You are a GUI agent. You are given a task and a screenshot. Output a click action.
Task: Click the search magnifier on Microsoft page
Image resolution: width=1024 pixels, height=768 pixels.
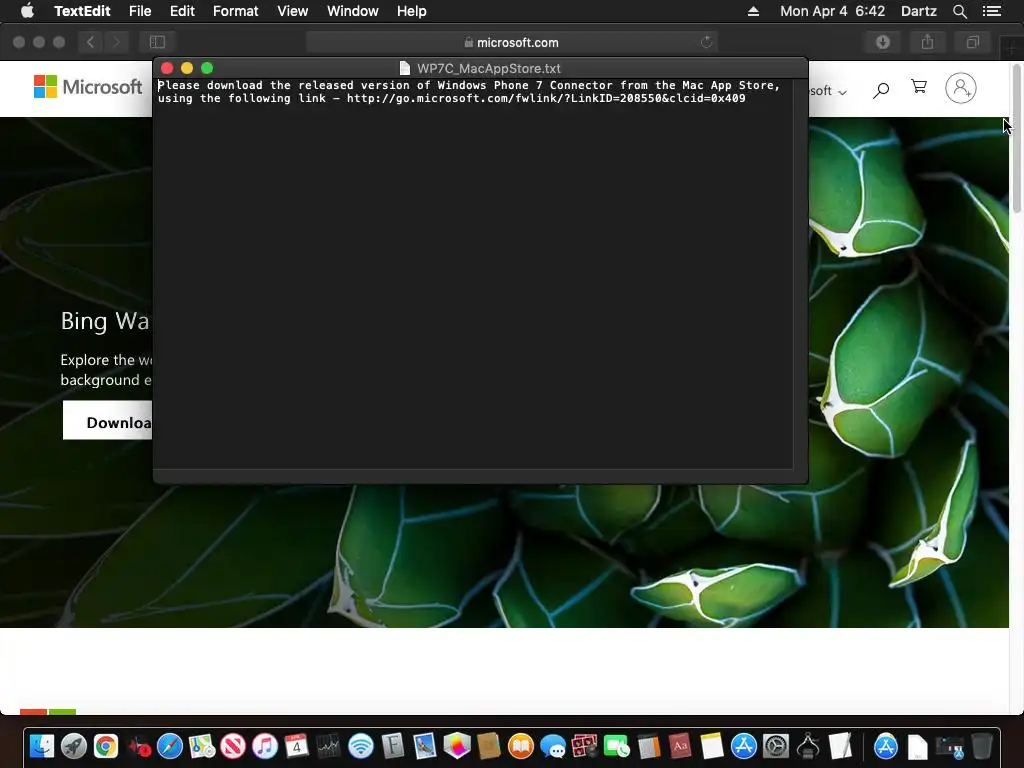click(881, 89)
